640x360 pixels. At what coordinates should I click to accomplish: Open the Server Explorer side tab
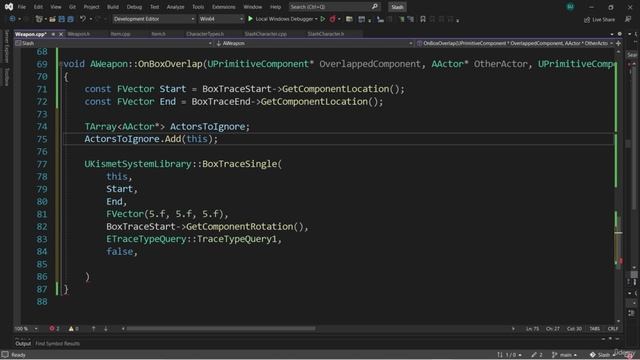[6, 46]
